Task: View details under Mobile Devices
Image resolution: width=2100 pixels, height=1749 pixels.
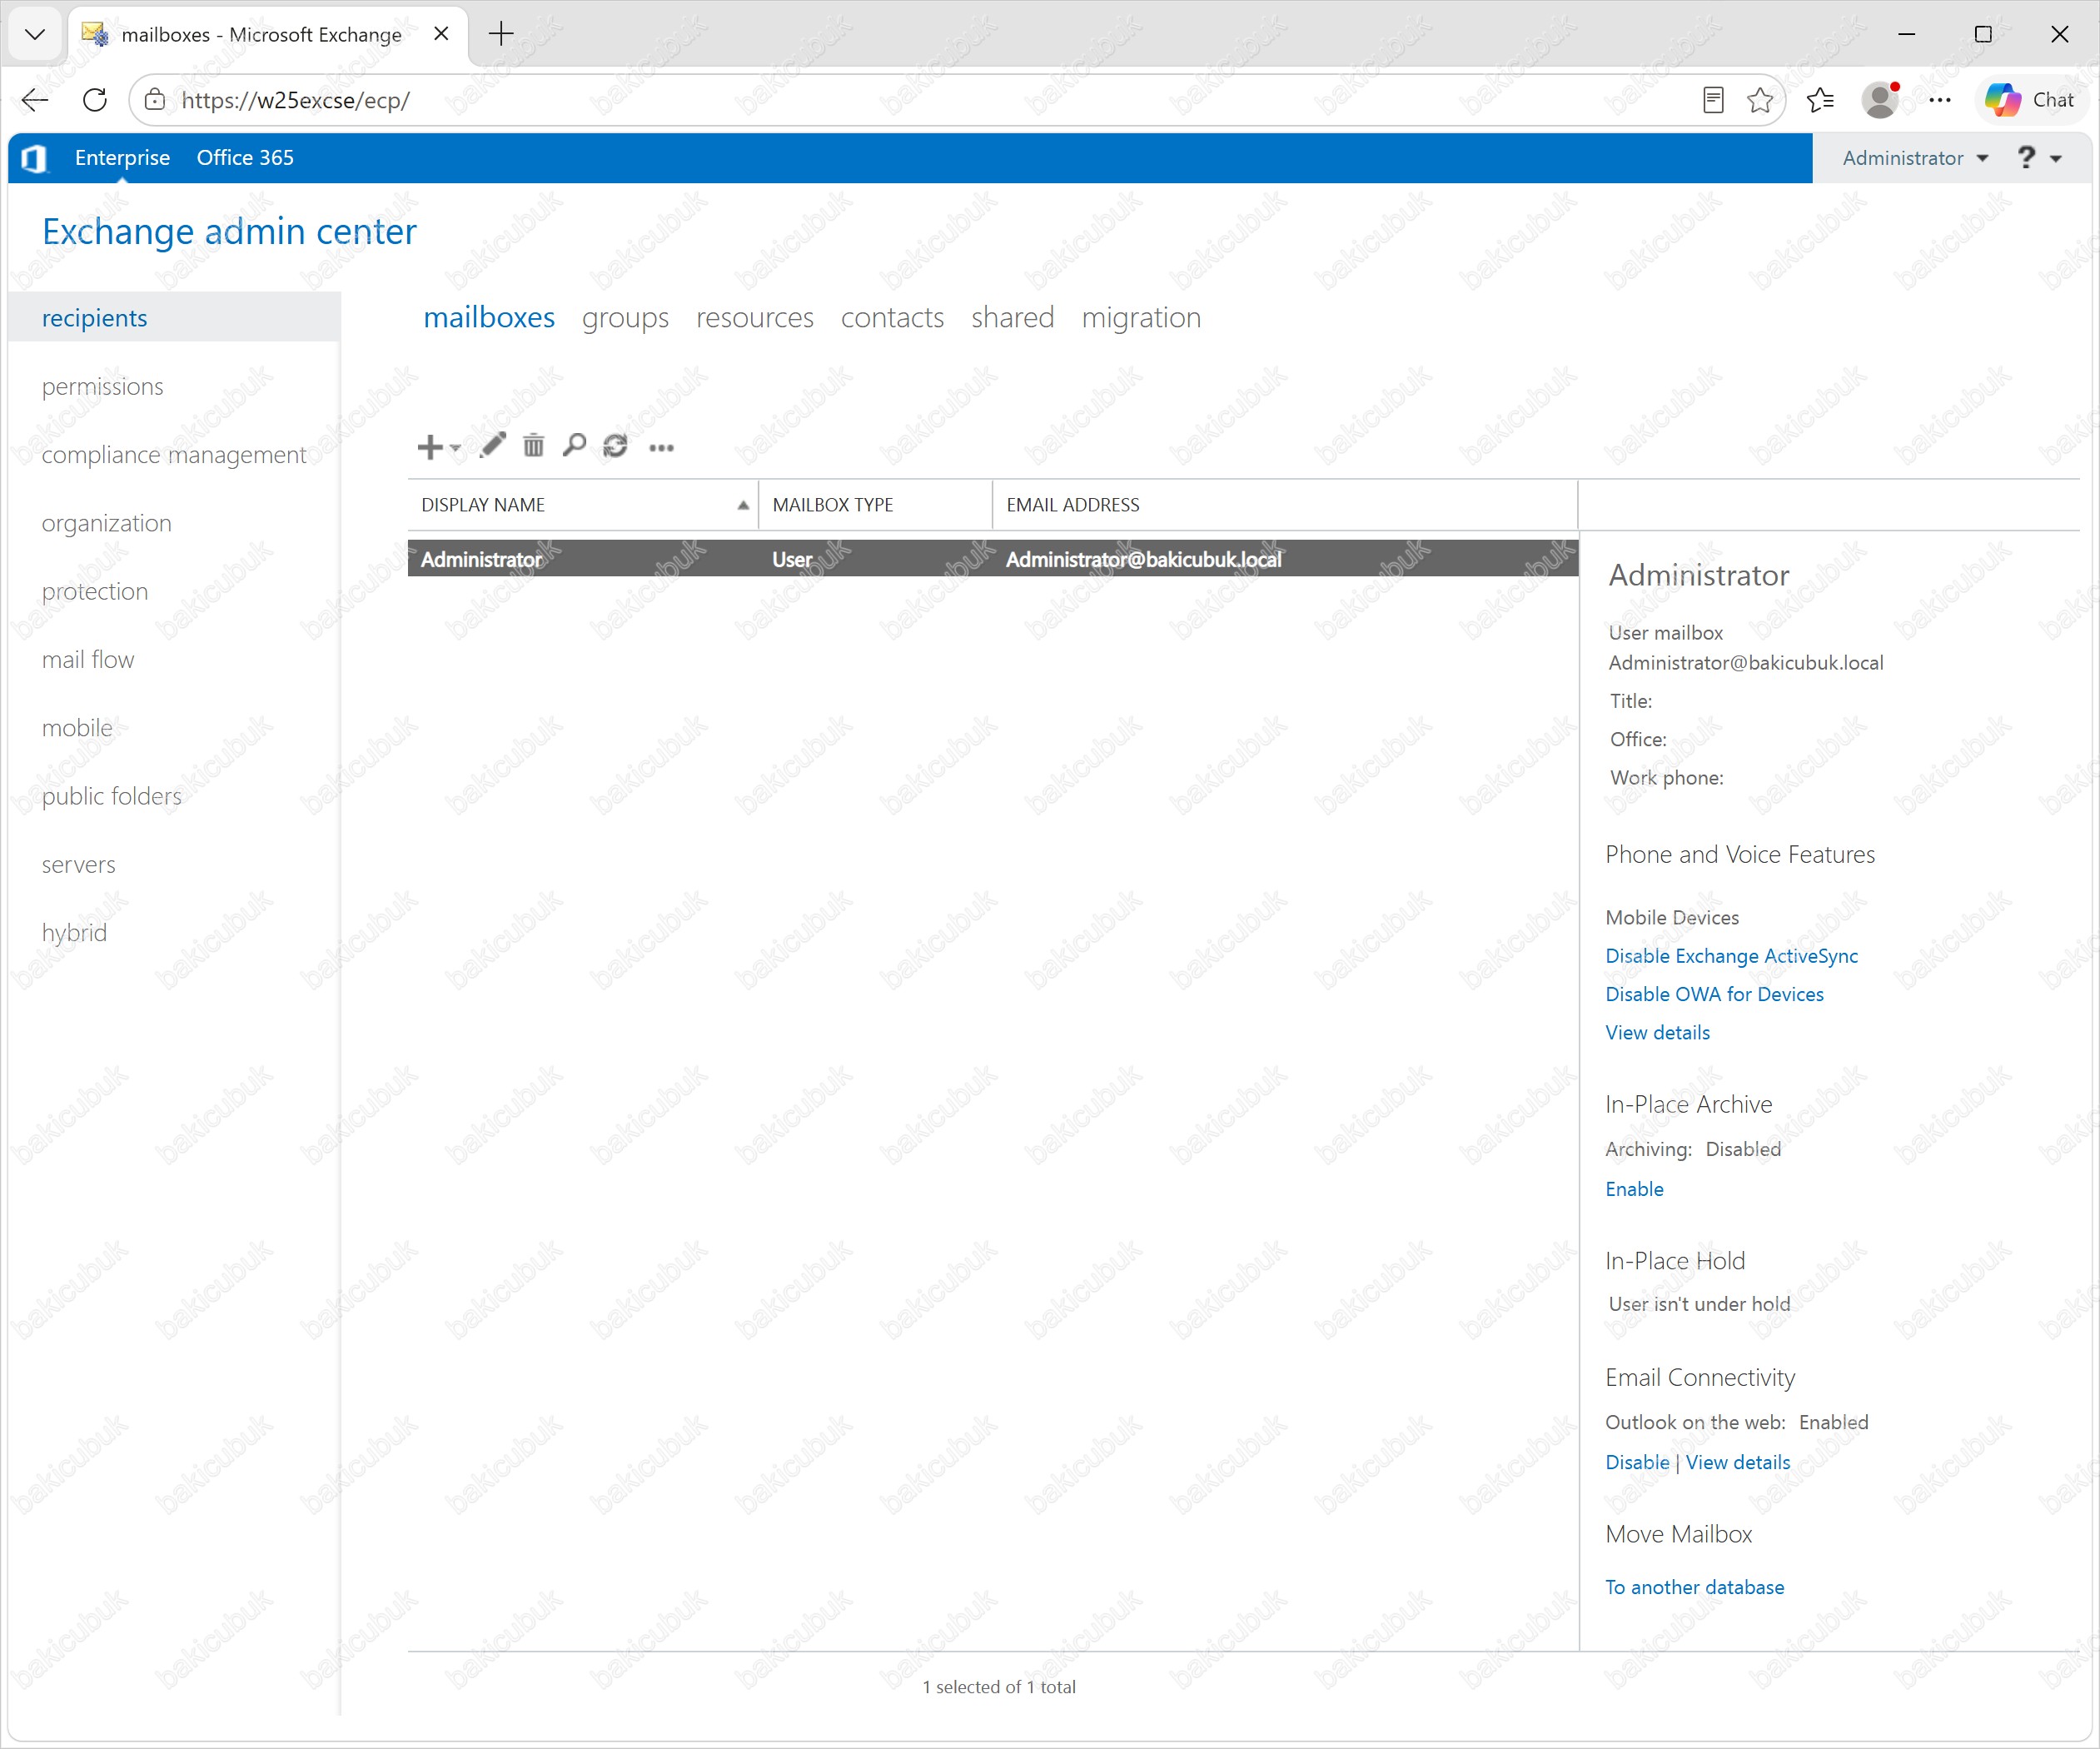Action: pos(1657,1033)
